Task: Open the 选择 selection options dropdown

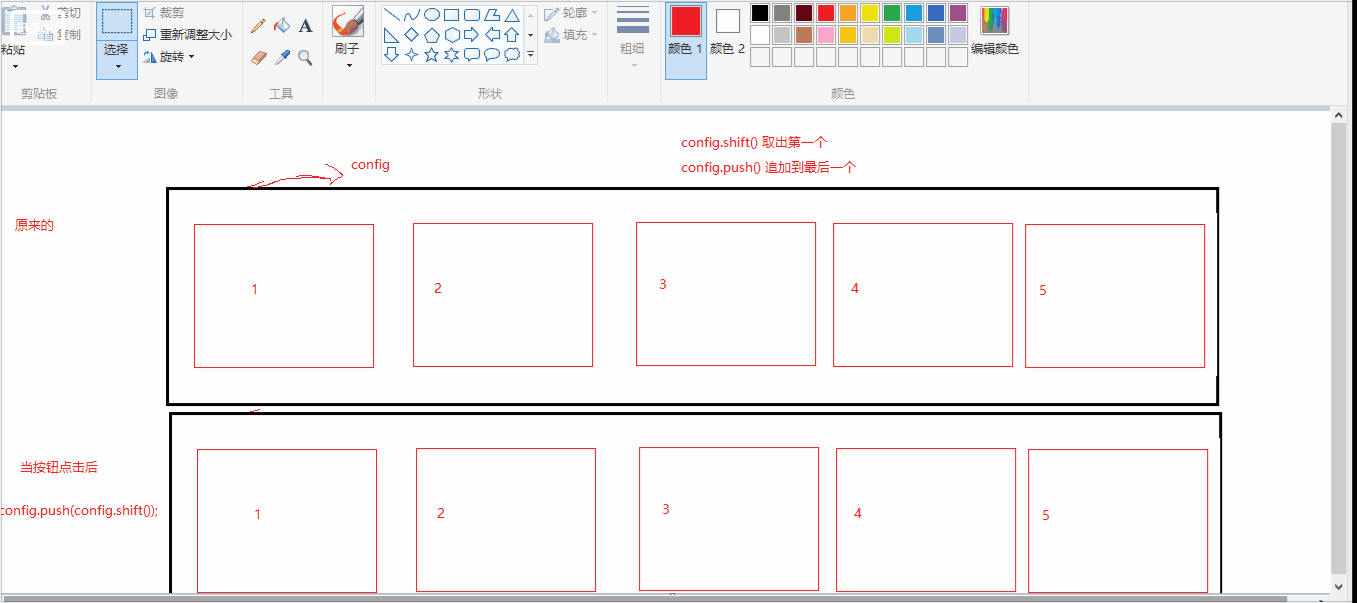Action: [117, 68]
